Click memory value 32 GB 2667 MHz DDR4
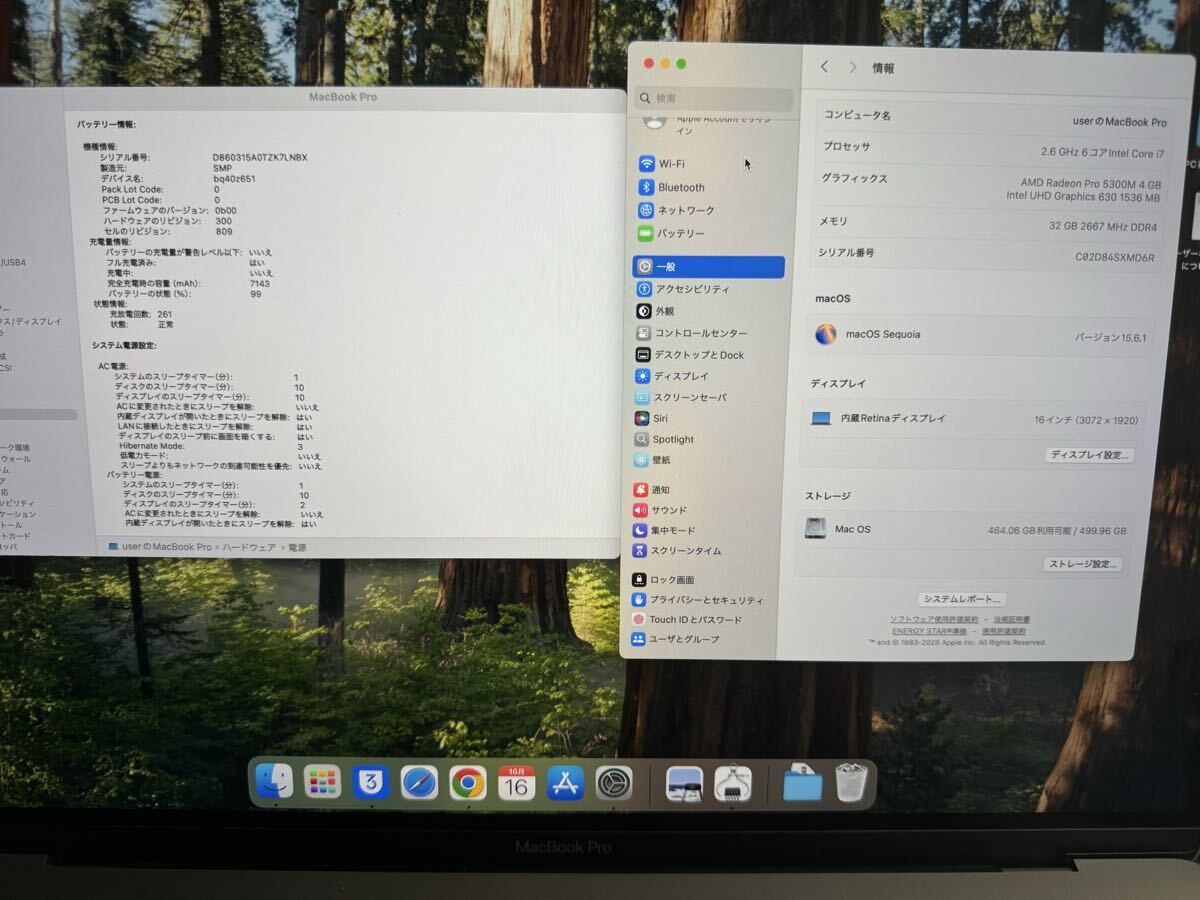This screenshot has width=1200, height=900. tap(1103, 227)
